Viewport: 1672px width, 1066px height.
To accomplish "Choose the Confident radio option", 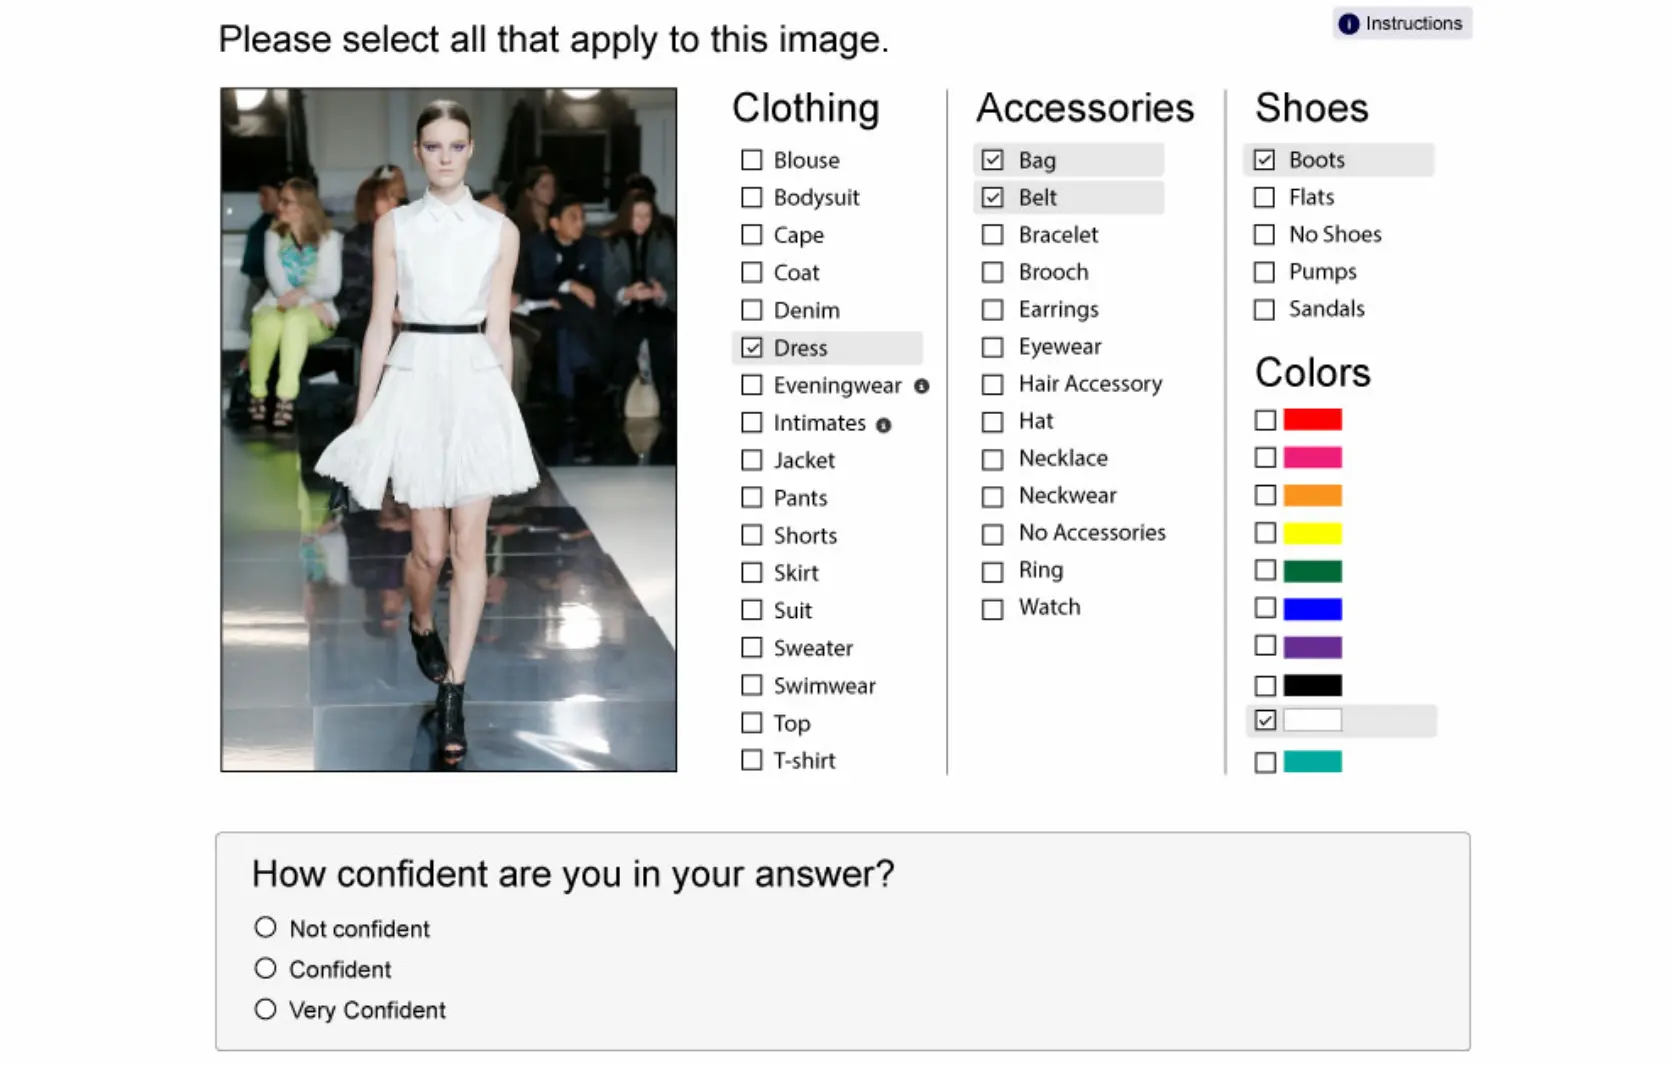I will tap(265, 968).
